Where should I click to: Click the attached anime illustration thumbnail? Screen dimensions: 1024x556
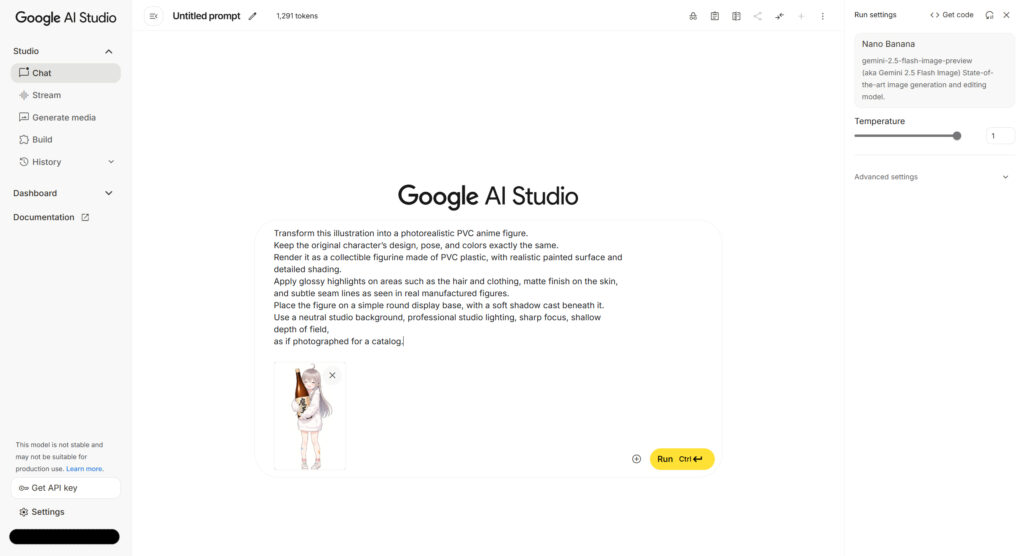point(310,416)
